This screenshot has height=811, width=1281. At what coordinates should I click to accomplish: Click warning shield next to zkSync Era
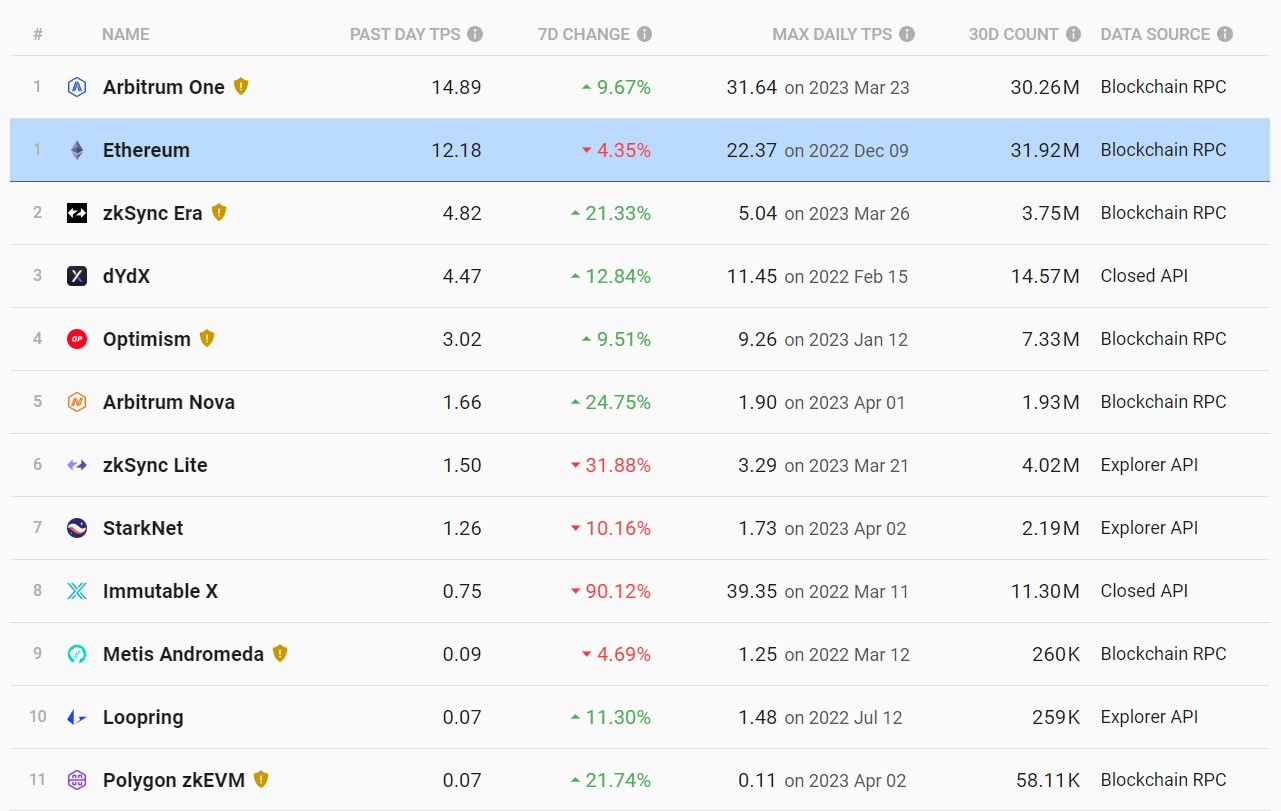pos(219,212)
